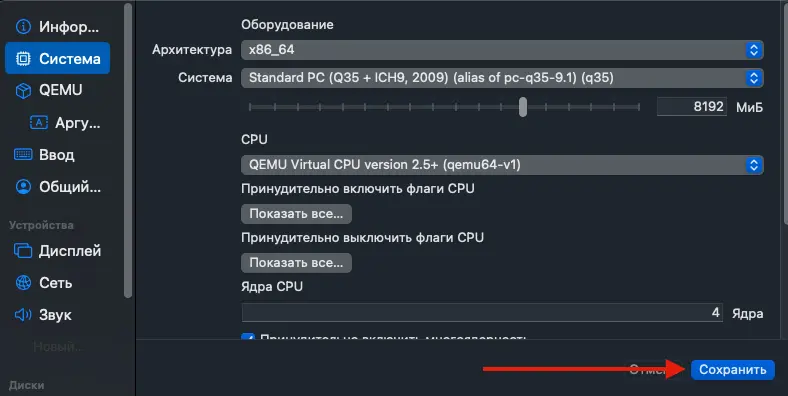Open the QEMU Virtual CPU dropdown
The width and height of the screenshot is (788, 396).
pyautogui.click(x=502, y=165)
